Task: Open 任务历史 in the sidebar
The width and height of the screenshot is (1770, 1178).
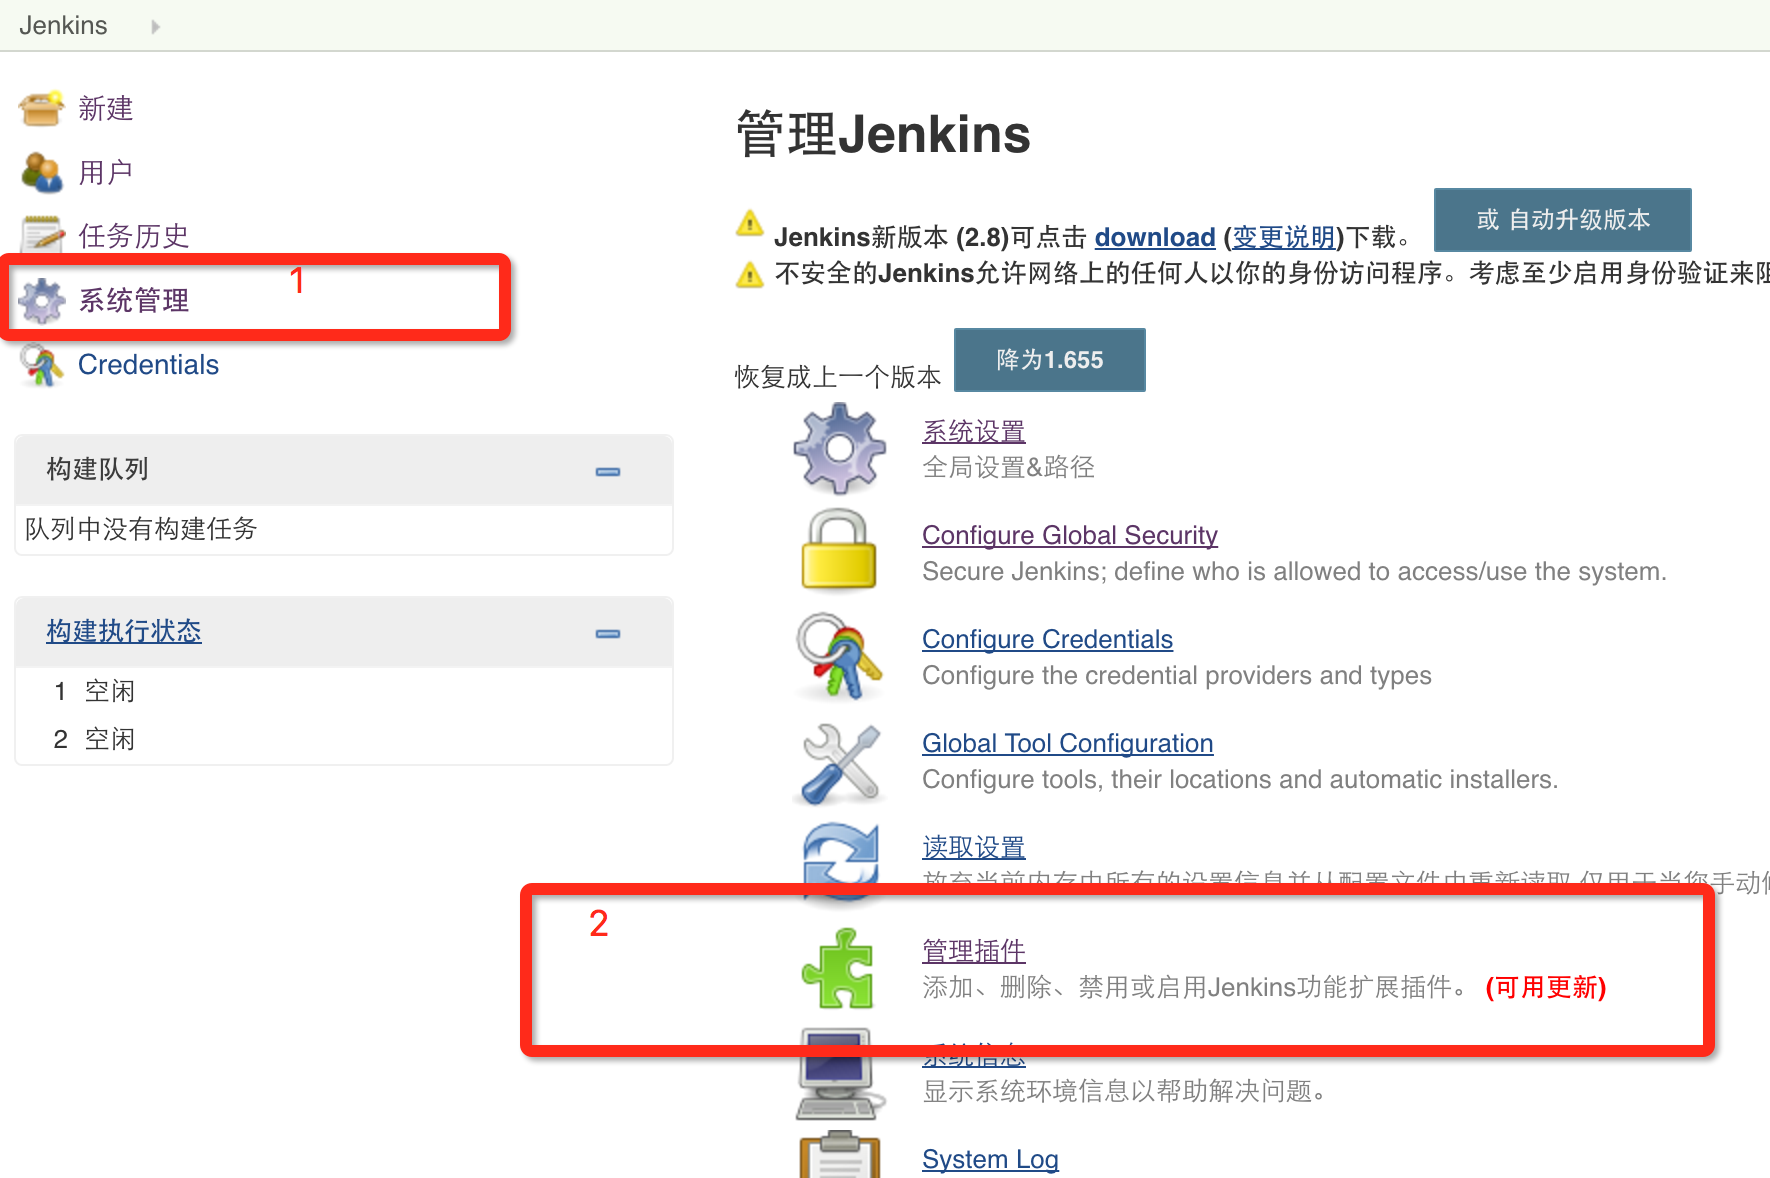Action: coord(133,236)
